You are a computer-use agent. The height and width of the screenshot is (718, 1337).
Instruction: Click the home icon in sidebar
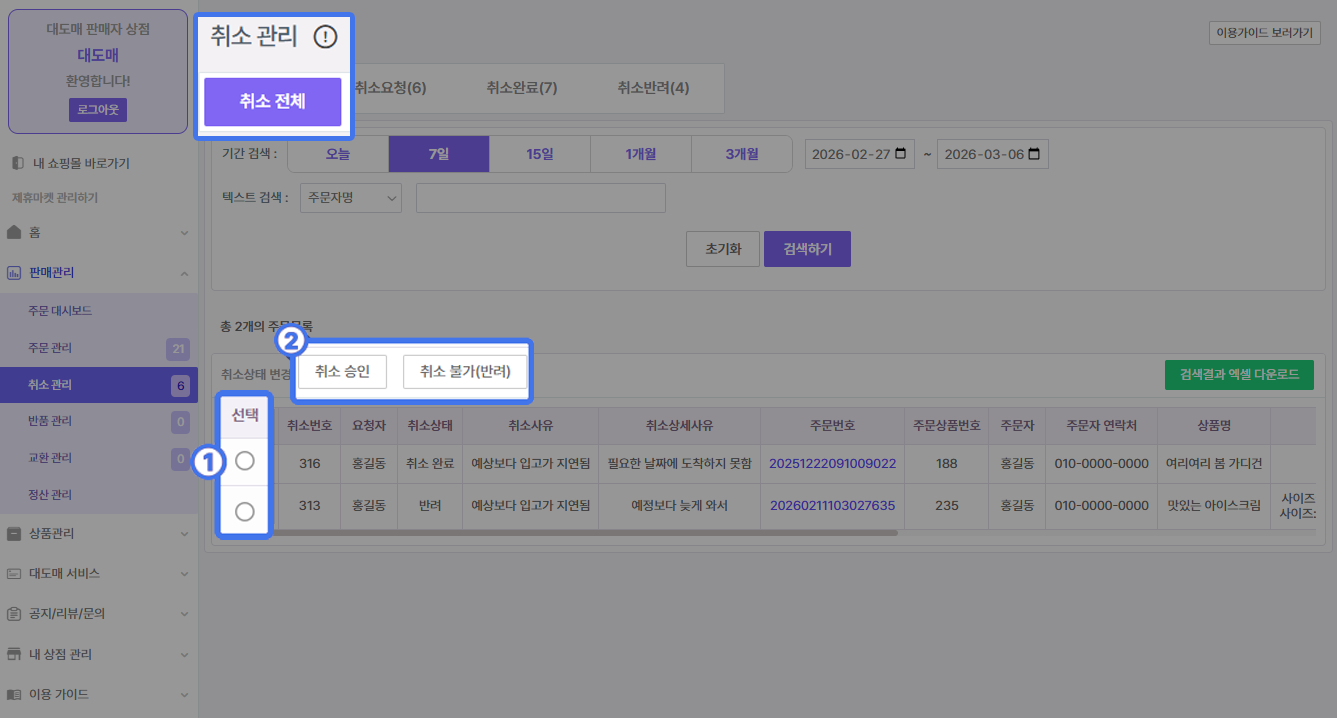pos(14,232)
